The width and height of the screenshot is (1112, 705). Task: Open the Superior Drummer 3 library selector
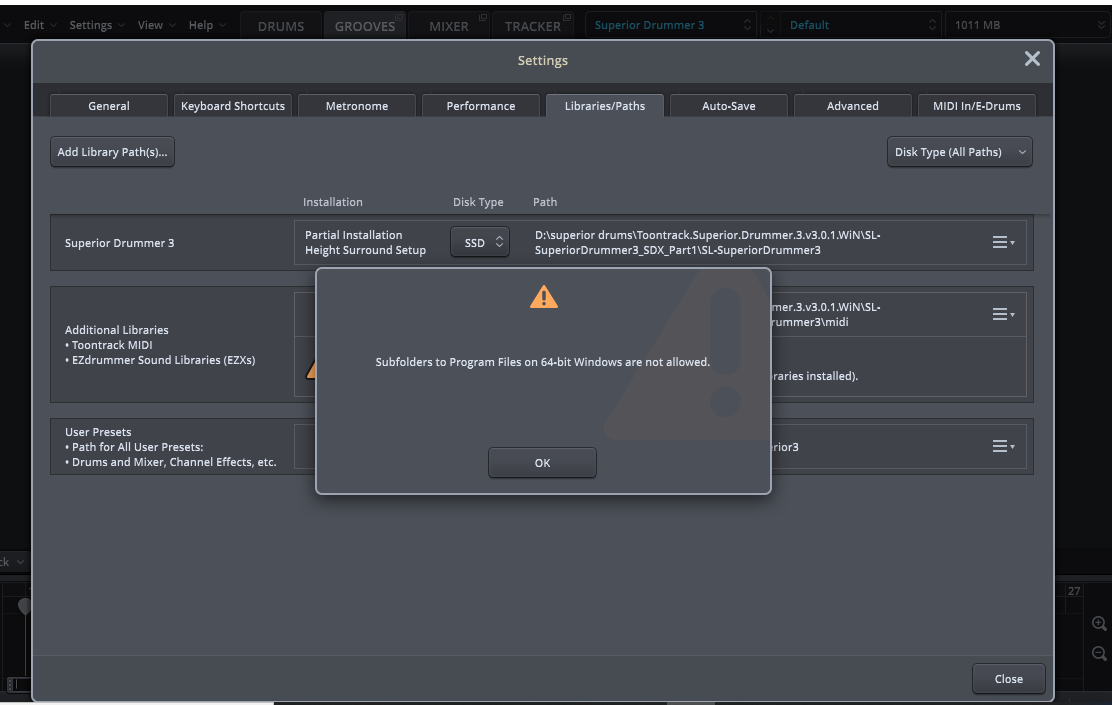click(x=671, y=25)
